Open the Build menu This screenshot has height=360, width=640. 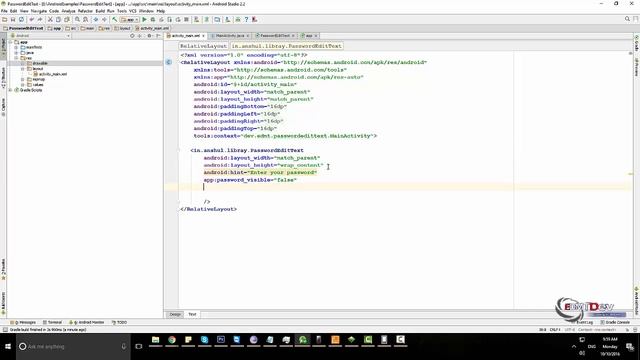100,11
